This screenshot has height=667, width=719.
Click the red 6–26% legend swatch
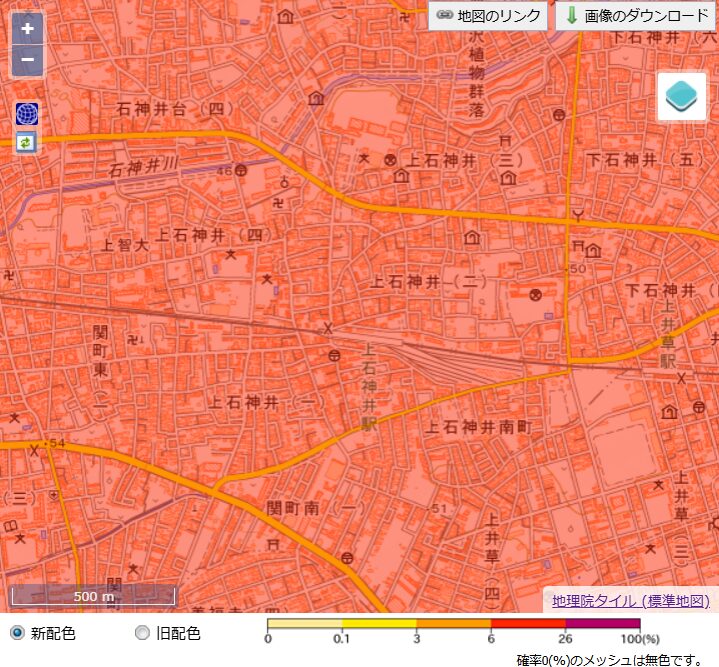(x=527, y=623)
